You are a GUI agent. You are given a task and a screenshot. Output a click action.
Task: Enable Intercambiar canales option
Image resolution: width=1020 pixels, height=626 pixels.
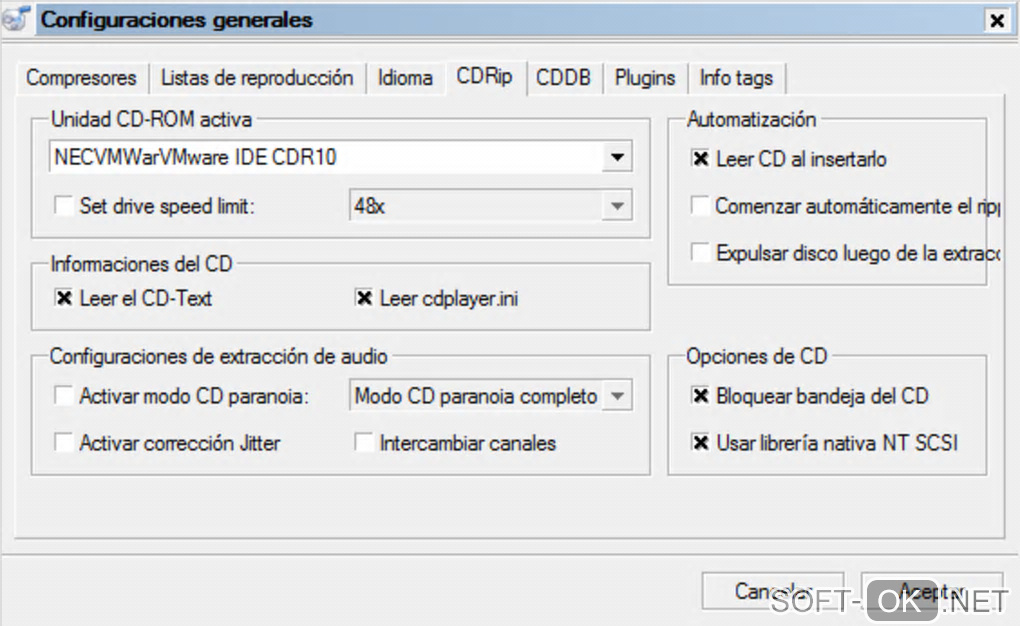pyautogui.click(x=364, y=442)
